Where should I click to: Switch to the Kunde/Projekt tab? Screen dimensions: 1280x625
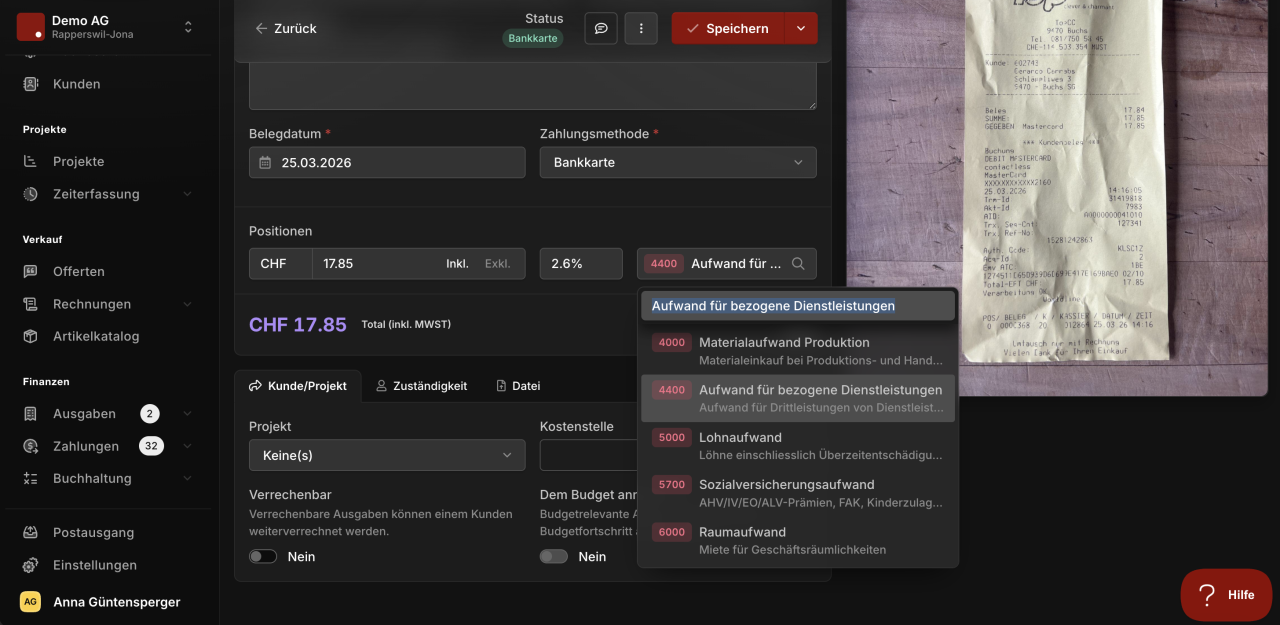coord(298,386)
